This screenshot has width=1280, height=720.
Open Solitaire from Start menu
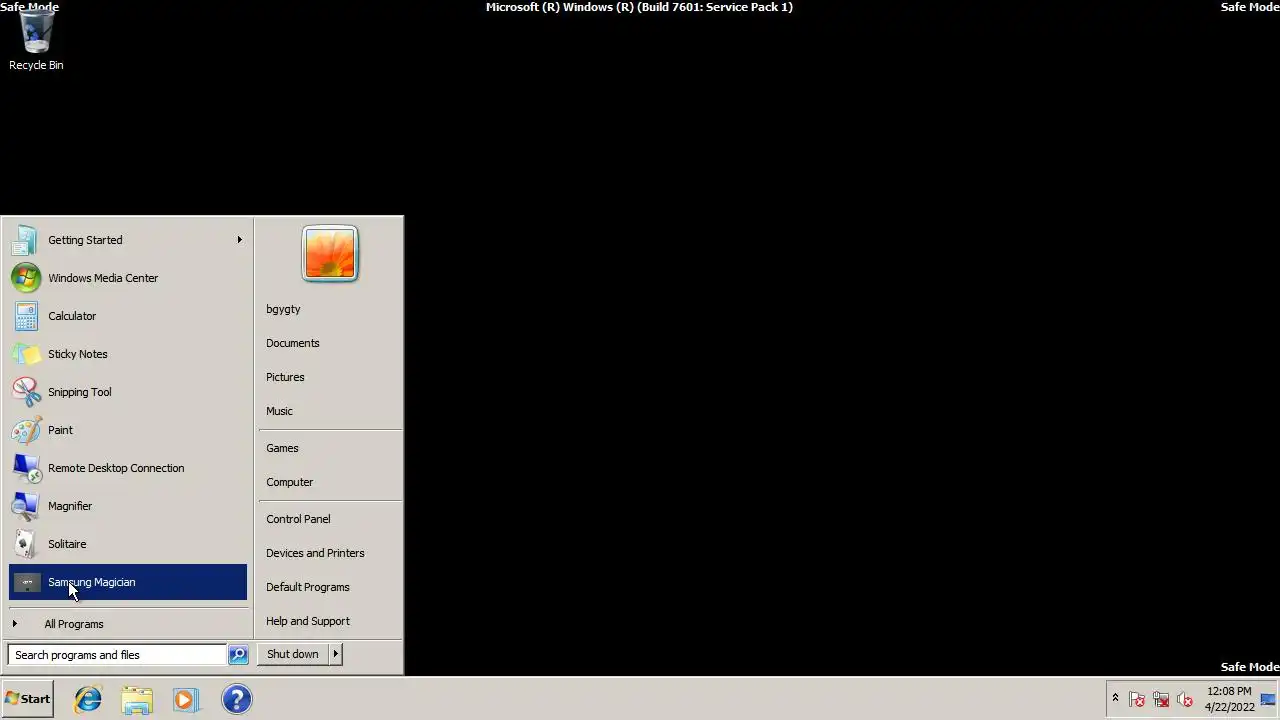click(x=127, y=544)
